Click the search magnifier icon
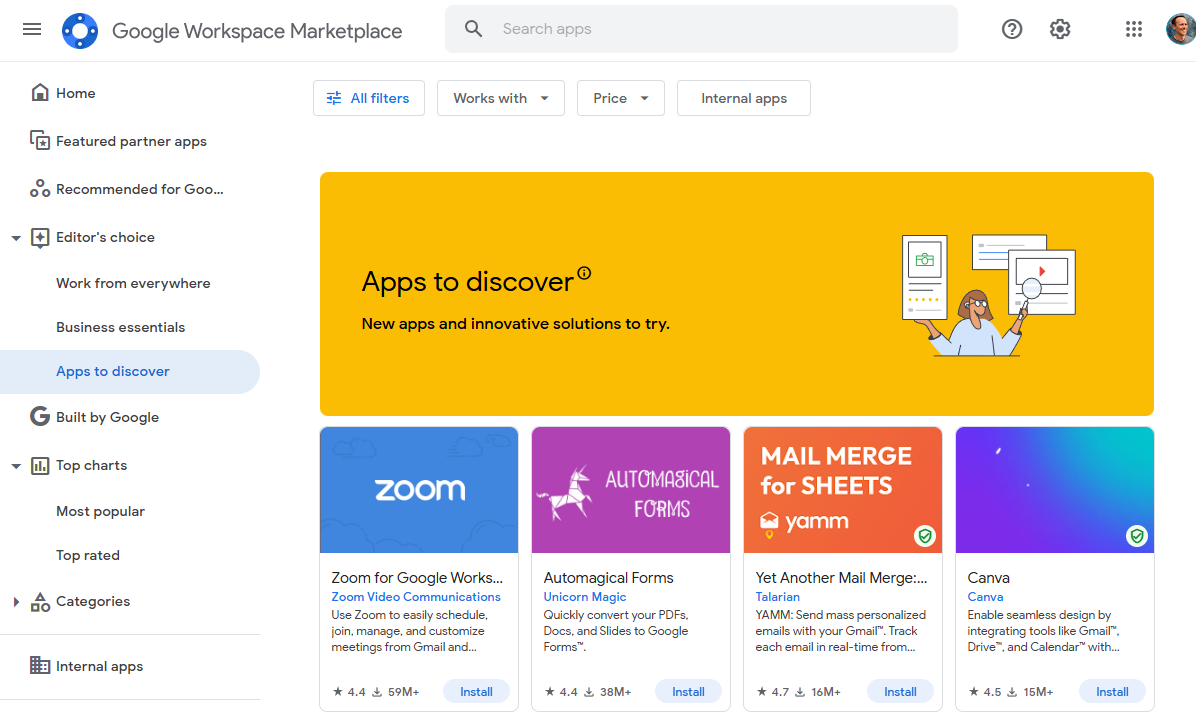This screenshot has height=715, width=1196. [474, 29]
